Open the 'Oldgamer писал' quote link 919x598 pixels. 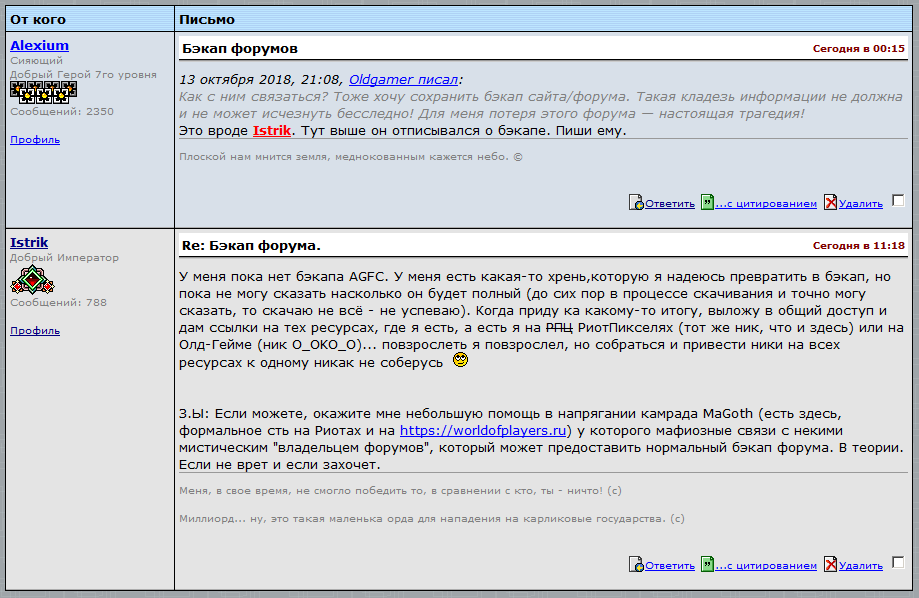403,80
